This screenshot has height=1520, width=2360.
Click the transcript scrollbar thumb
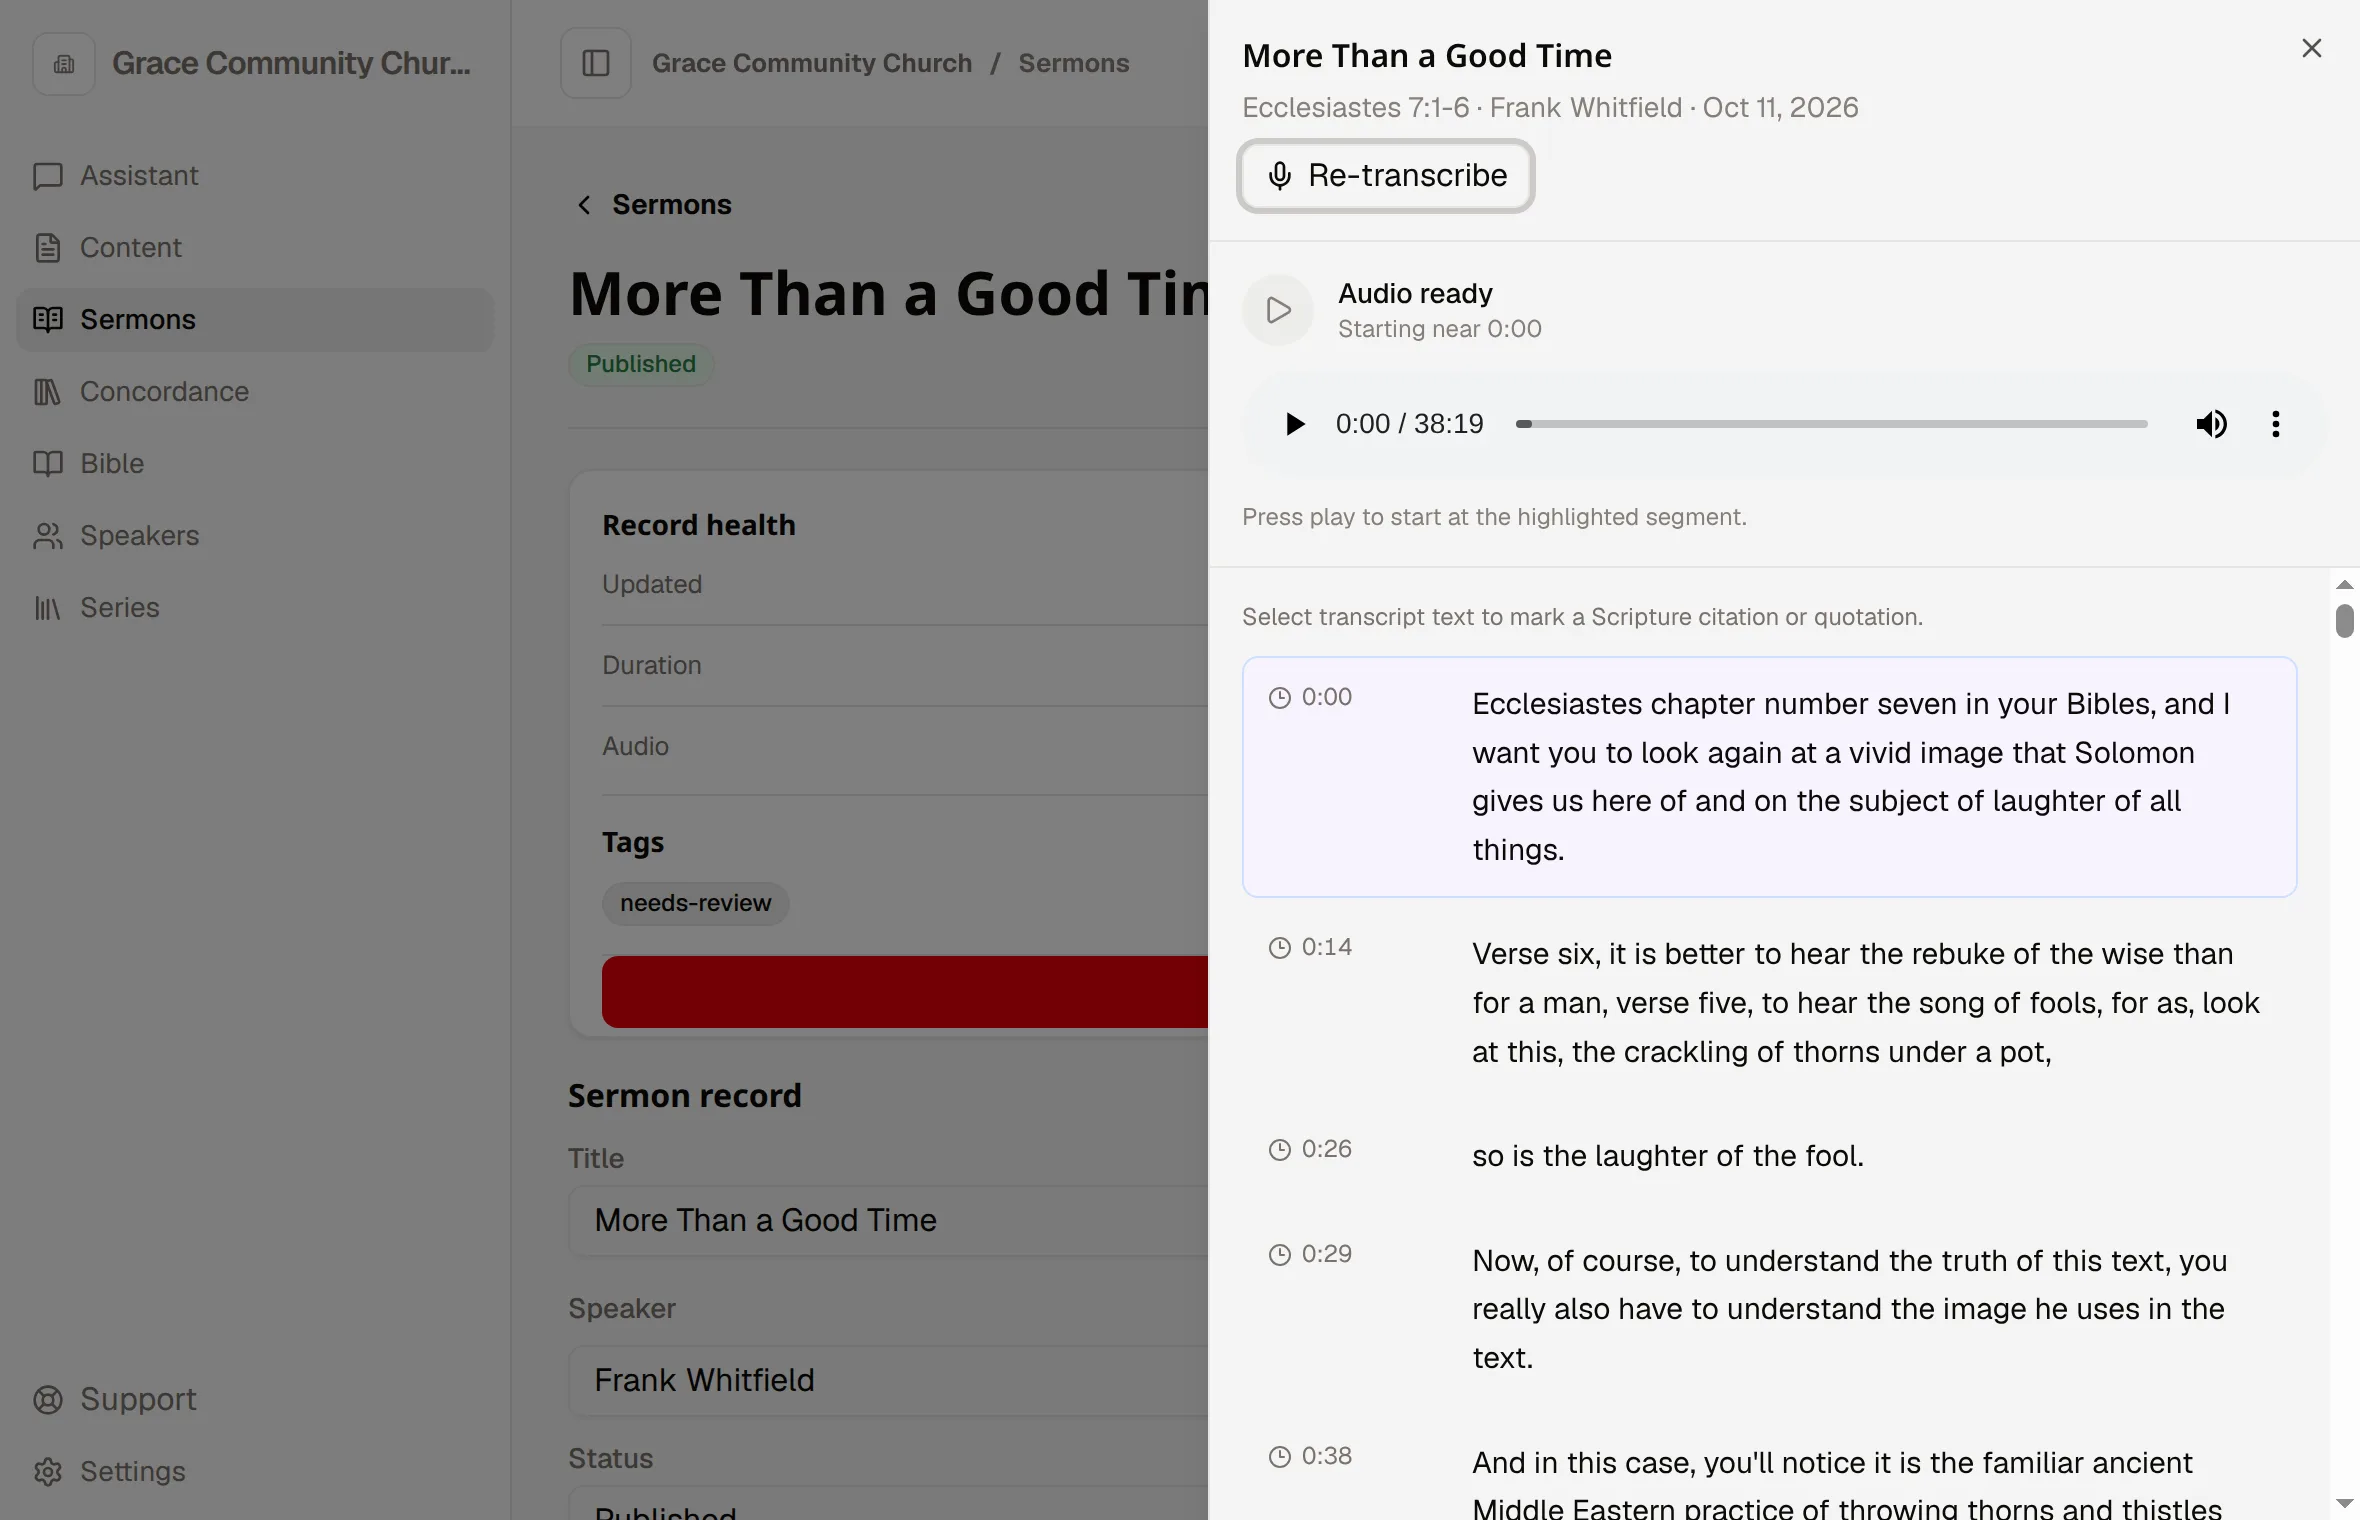(x=2344, y=620)
